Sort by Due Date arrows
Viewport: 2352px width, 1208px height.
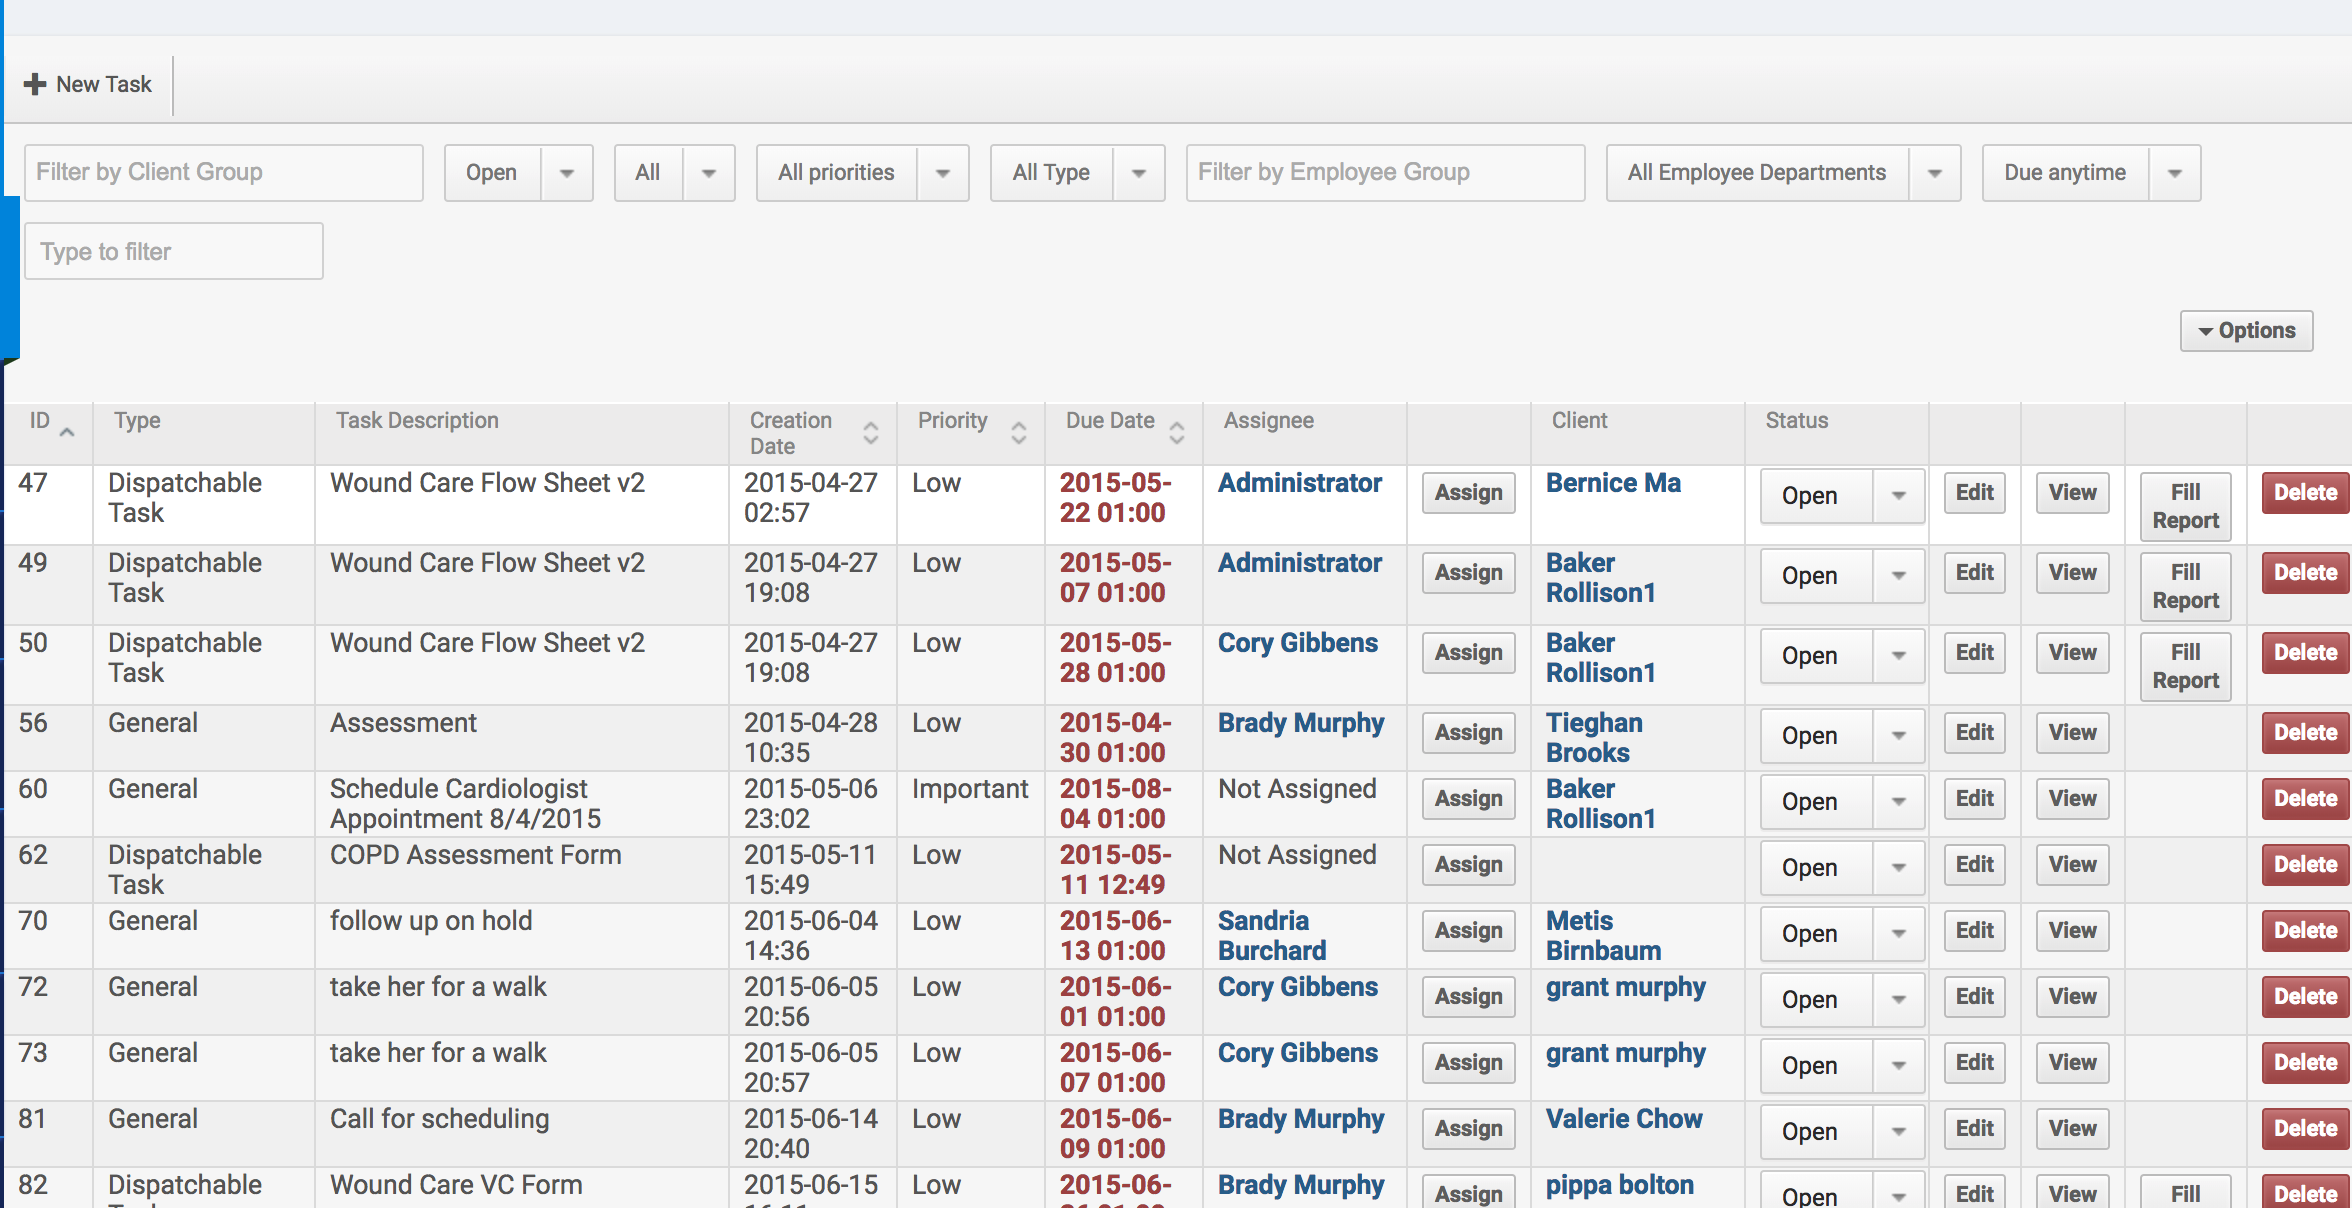coord(1176,432)
